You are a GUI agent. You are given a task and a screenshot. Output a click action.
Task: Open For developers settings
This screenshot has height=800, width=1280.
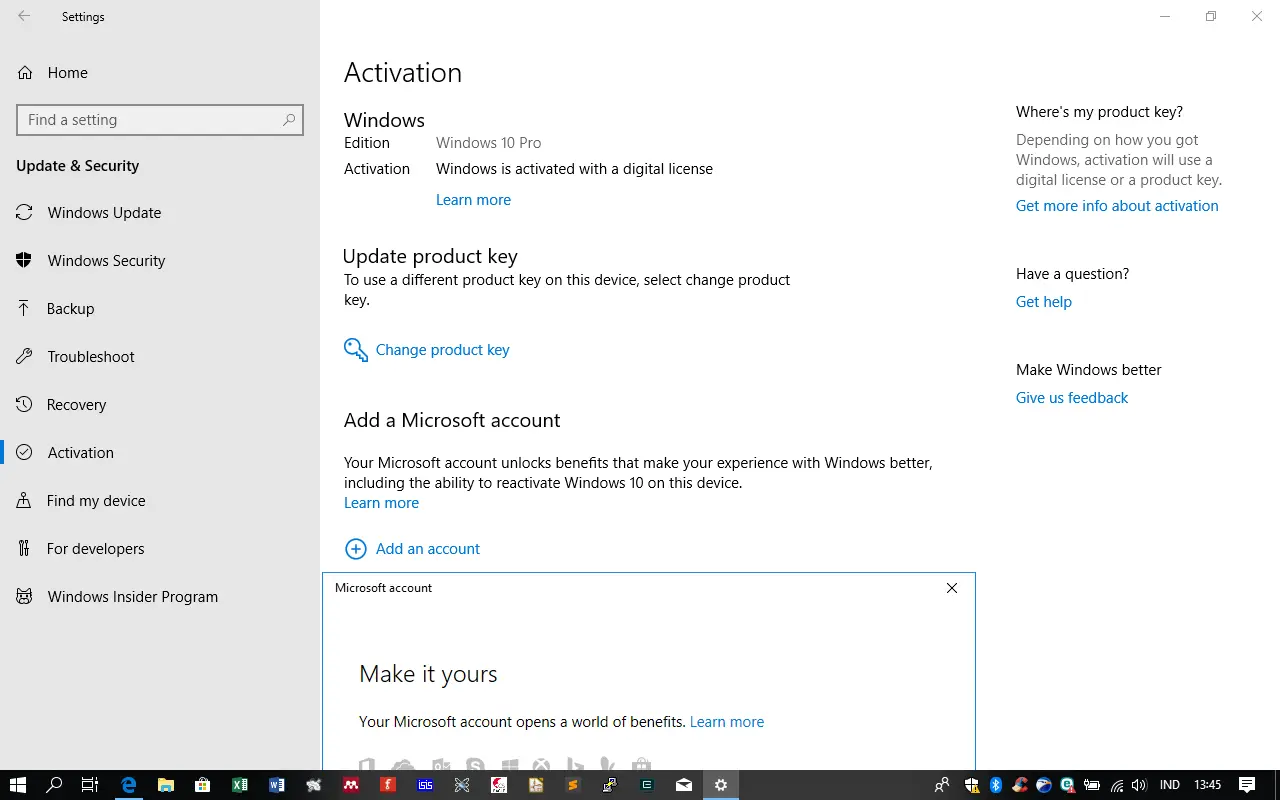point(95,549)
